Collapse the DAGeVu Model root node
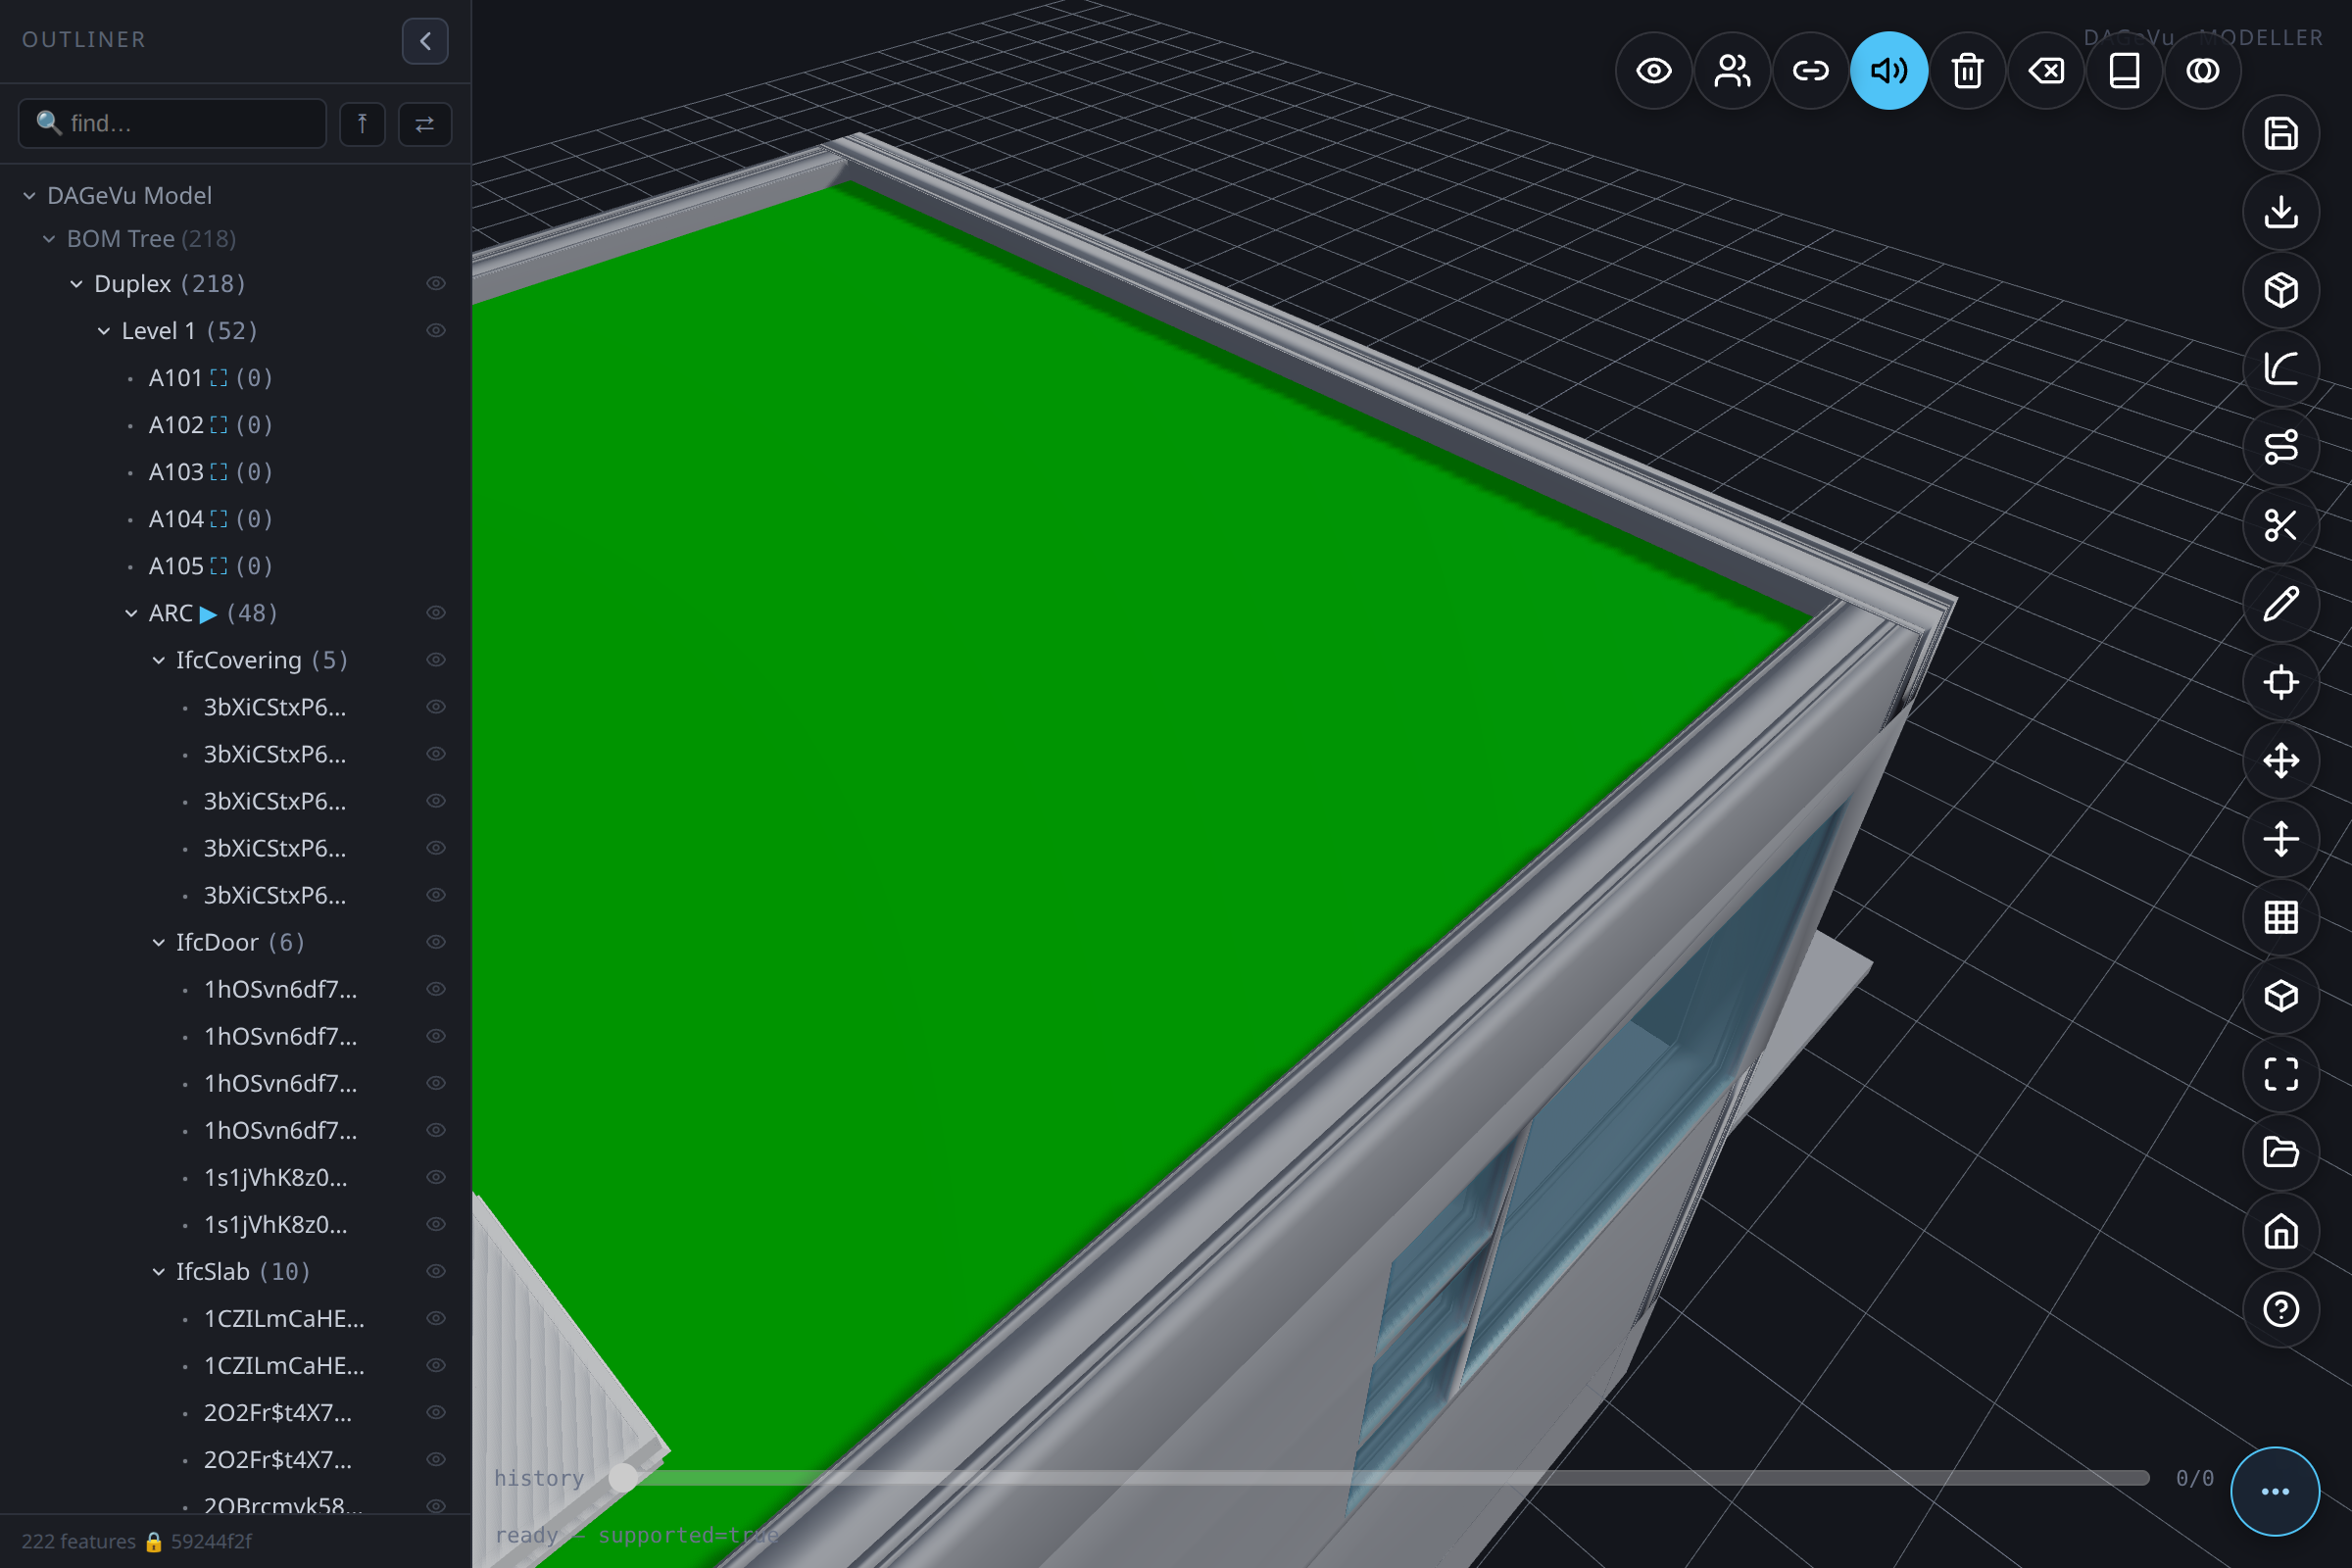This screenshot has width=2352, height=1568. tap(30, 196)
